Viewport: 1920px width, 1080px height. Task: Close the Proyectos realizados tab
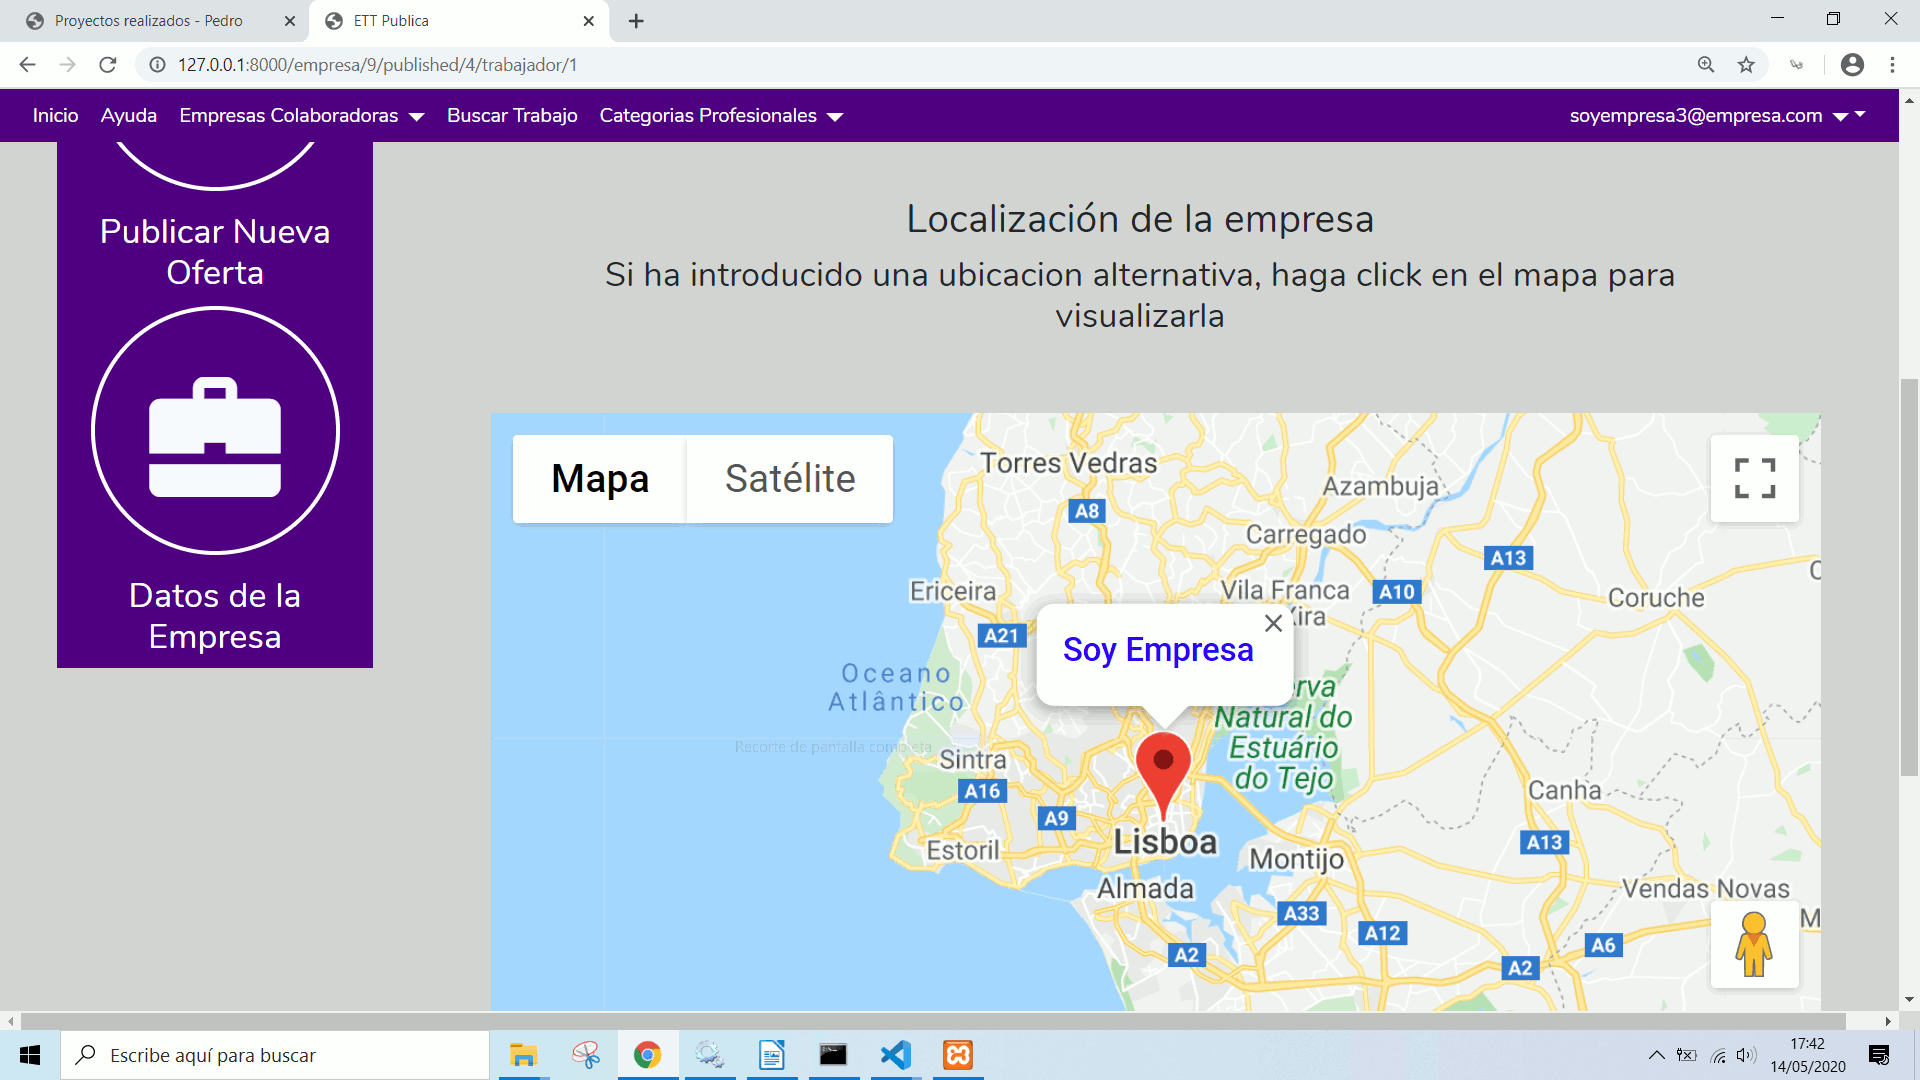289,21
